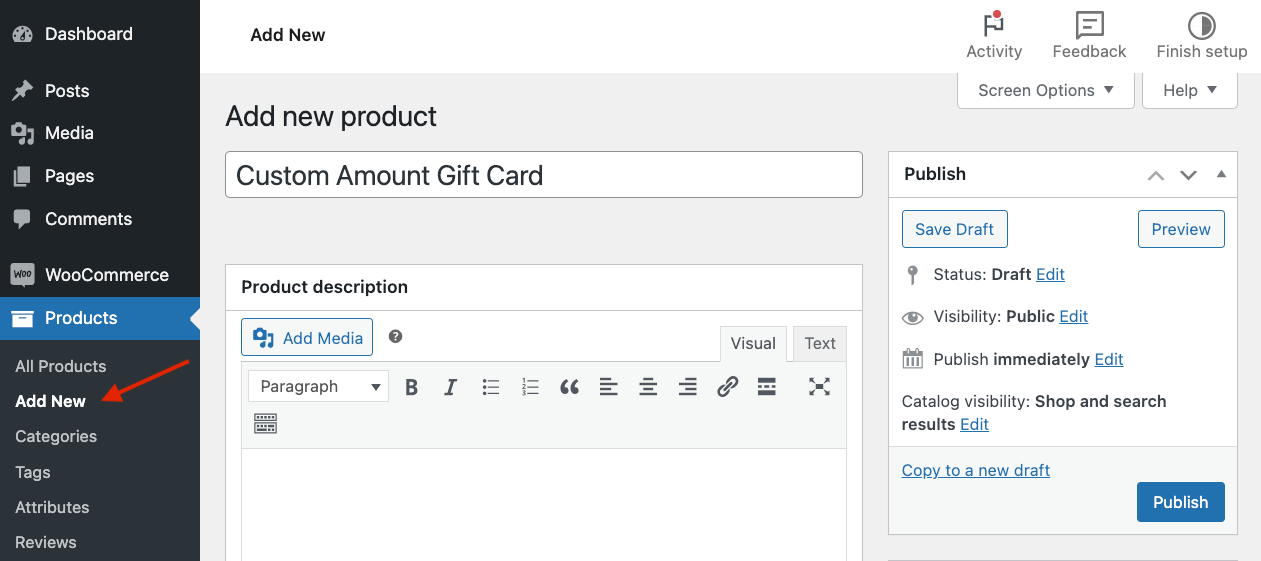Insert a numbered list

pyautogui.click(x=530, y=387)
